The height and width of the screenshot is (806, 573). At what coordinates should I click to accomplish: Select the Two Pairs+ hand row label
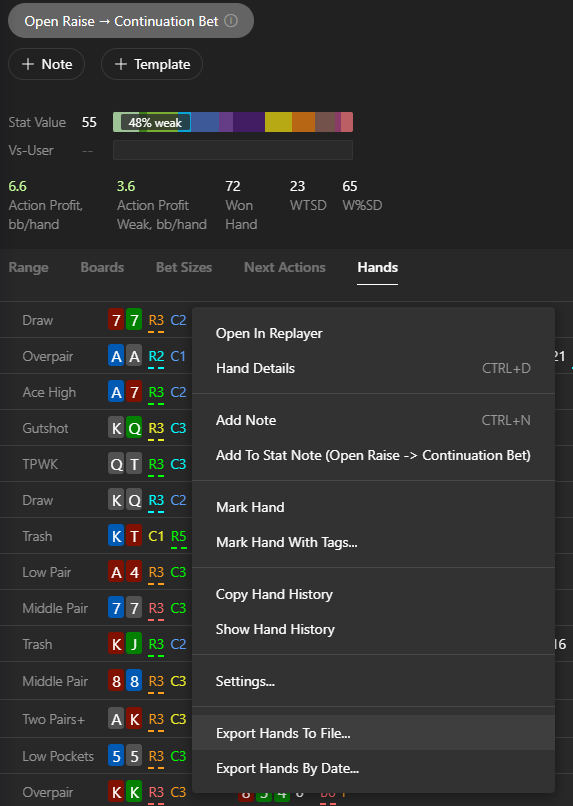point(53,719)
